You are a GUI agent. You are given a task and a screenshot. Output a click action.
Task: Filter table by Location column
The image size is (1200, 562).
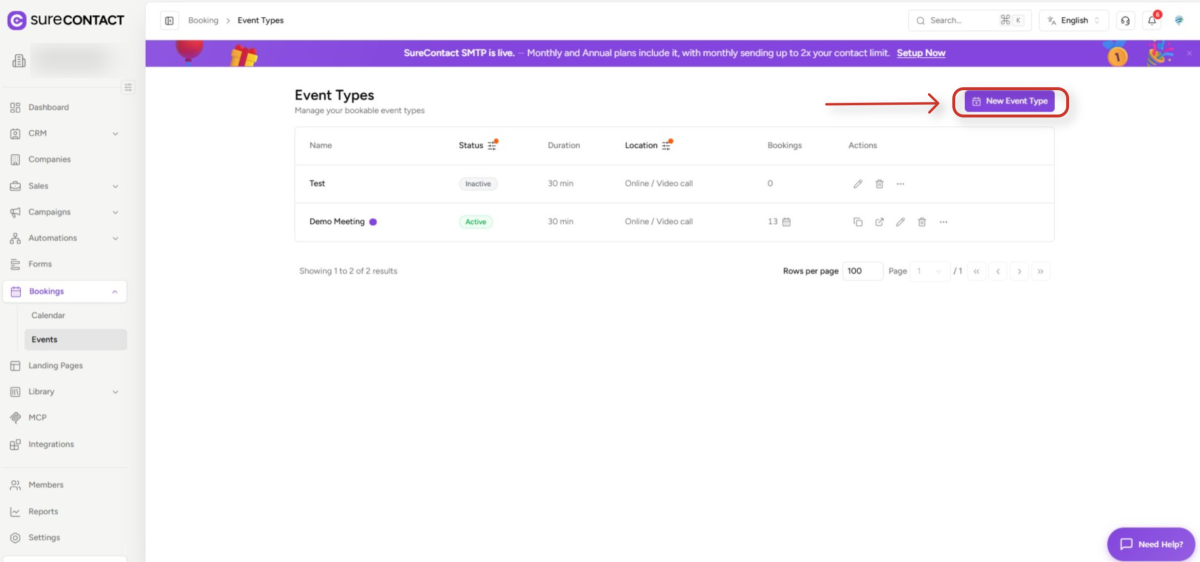[x=666, y=145]
